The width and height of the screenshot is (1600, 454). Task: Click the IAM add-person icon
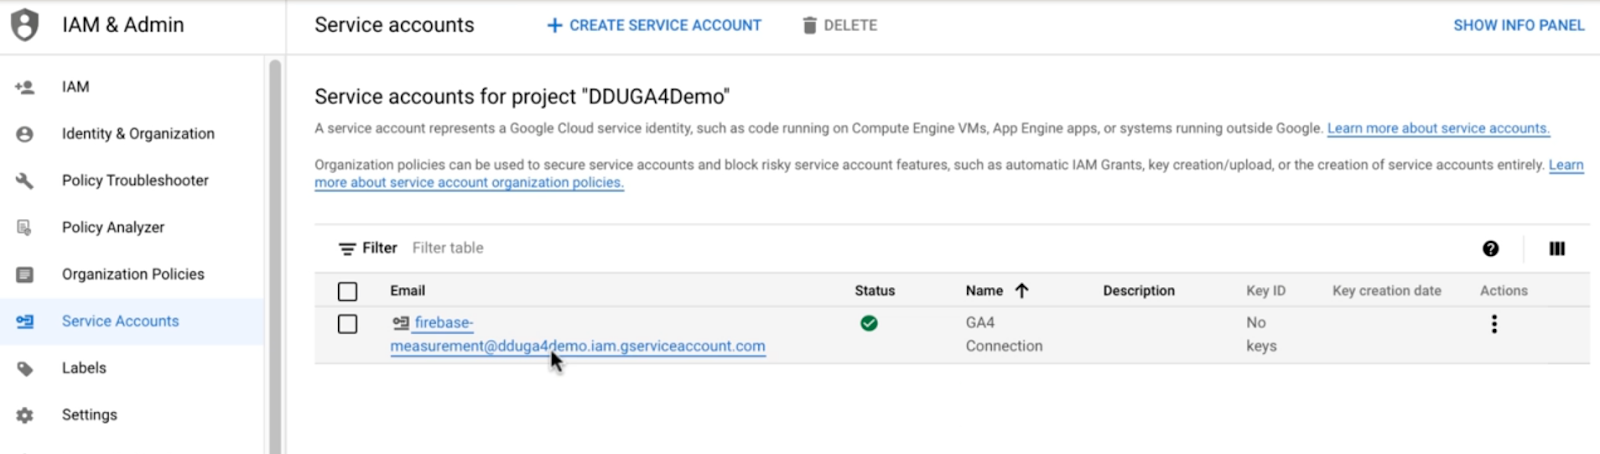pyautogui.click(x=25, y=87)
